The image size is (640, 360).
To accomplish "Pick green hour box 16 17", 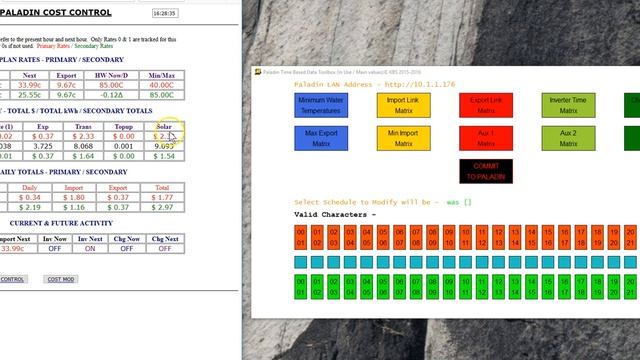I will click(x=564, y=287).
